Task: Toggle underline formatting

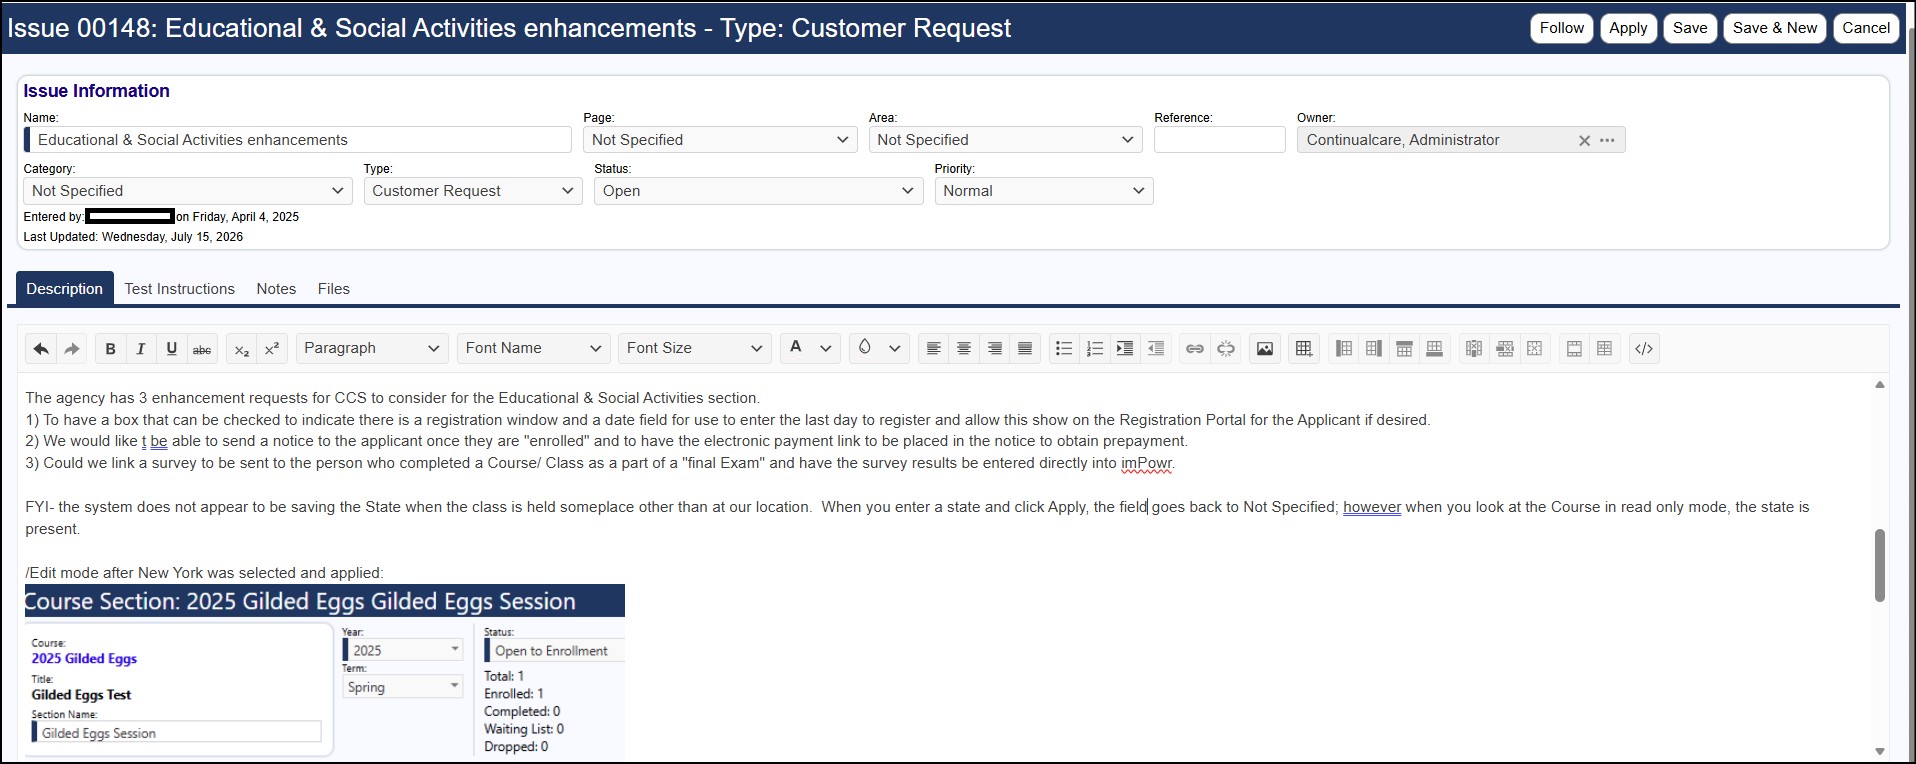Action: [x=172, y=349]
